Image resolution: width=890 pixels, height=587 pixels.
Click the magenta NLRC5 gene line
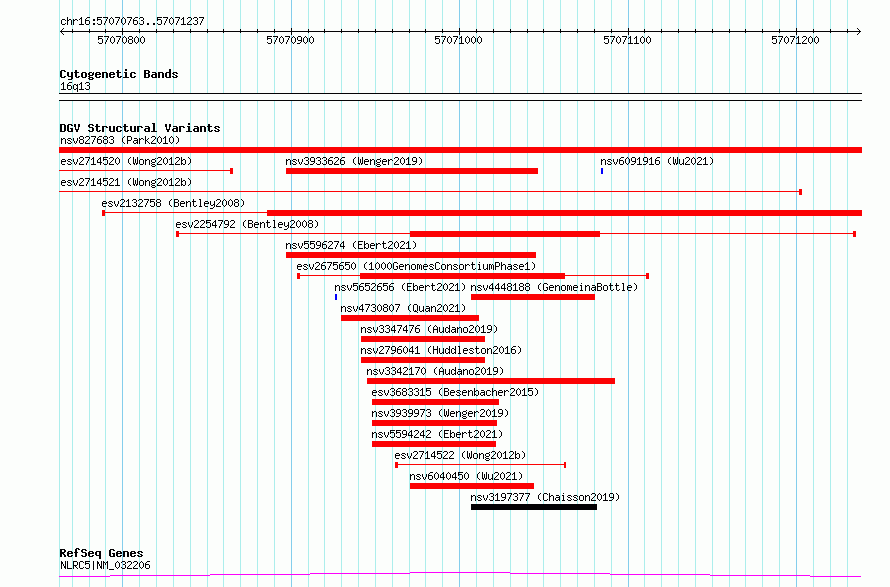(460, 575)
